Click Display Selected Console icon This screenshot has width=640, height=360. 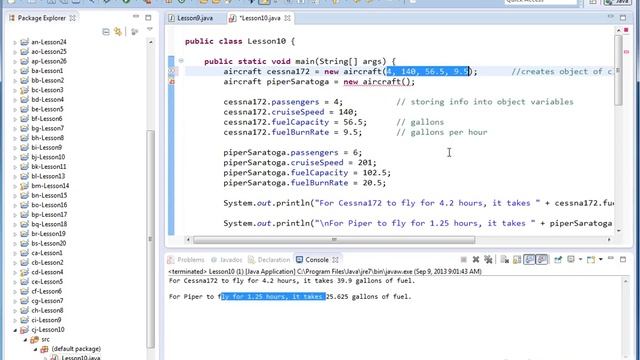[571, 260]
